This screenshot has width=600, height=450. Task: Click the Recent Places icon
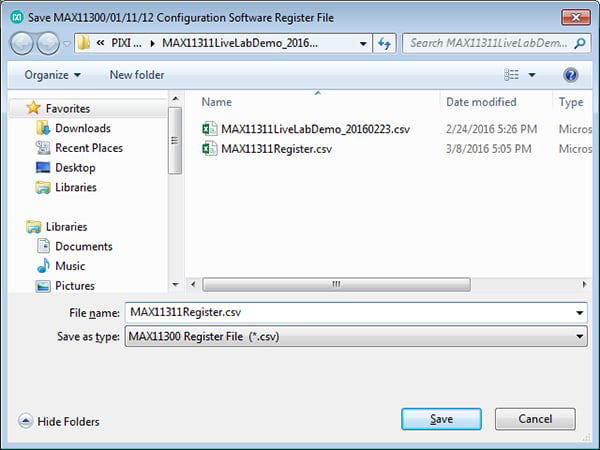[43, 148]
